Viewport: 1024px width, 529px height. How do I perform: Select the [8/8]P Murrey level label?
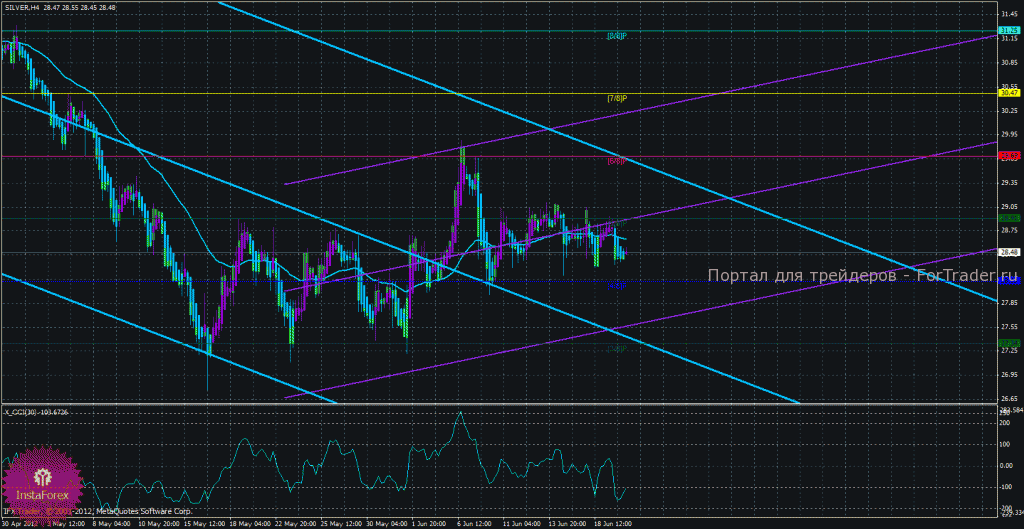617,36
